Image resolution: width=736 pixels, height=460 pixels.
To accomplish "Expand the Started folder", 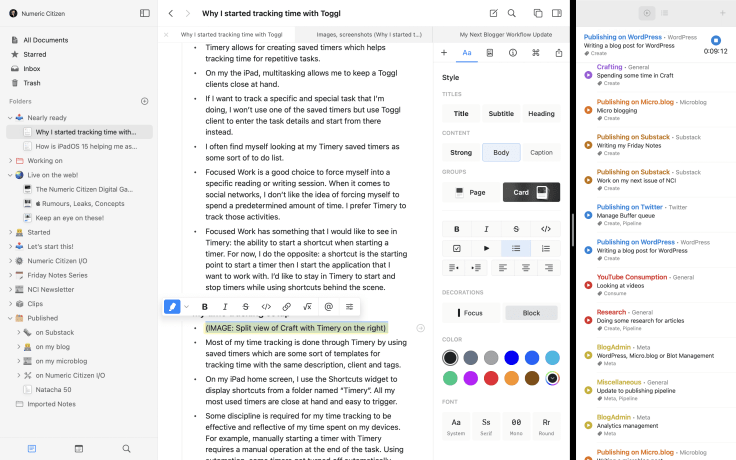I will 10,232.
